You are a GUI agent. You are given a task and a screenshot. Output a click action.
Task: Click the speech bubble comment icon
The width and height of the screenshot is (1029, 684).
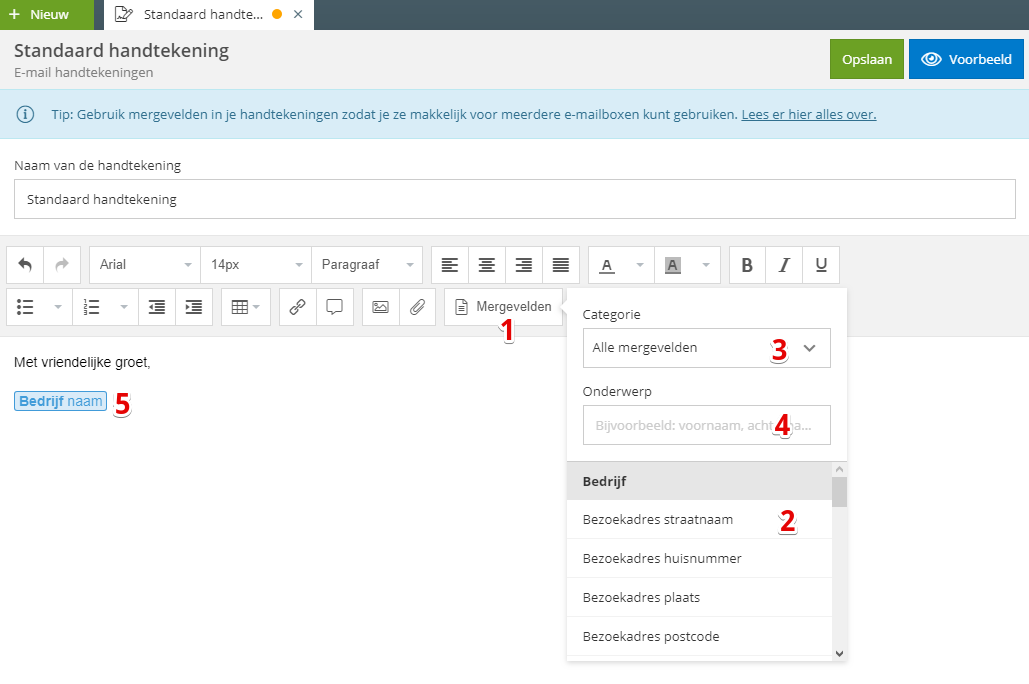(x=335, y=307)
